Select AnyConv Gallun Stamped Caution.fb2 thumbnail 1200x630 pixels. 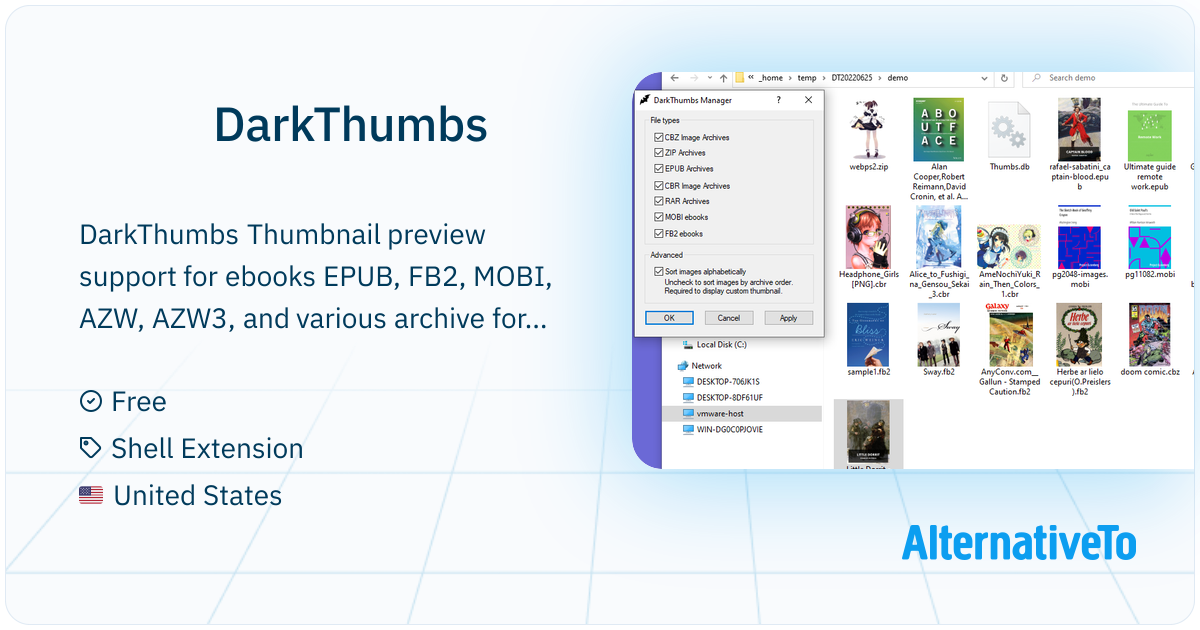click(1009, 335)
